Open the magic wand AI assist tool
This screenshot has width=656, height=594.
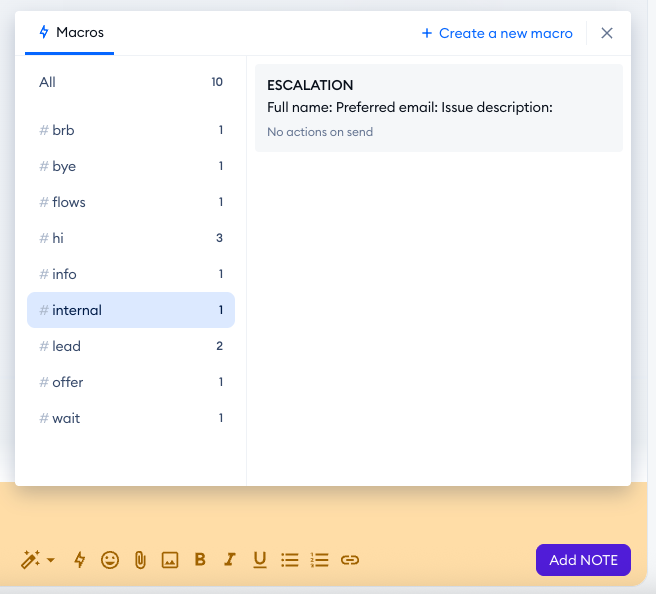coord(30,560)
